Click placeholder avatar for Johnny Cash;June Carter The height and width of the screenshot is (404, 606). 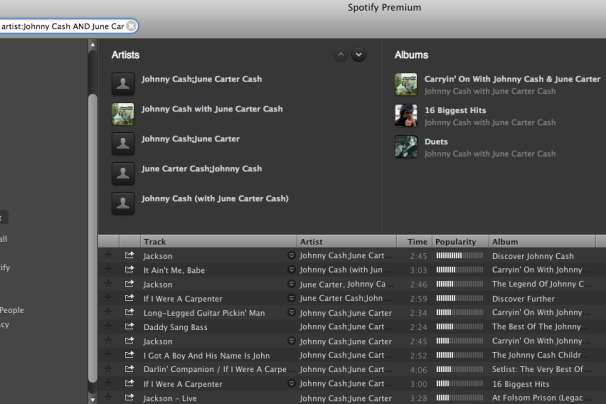123,143
